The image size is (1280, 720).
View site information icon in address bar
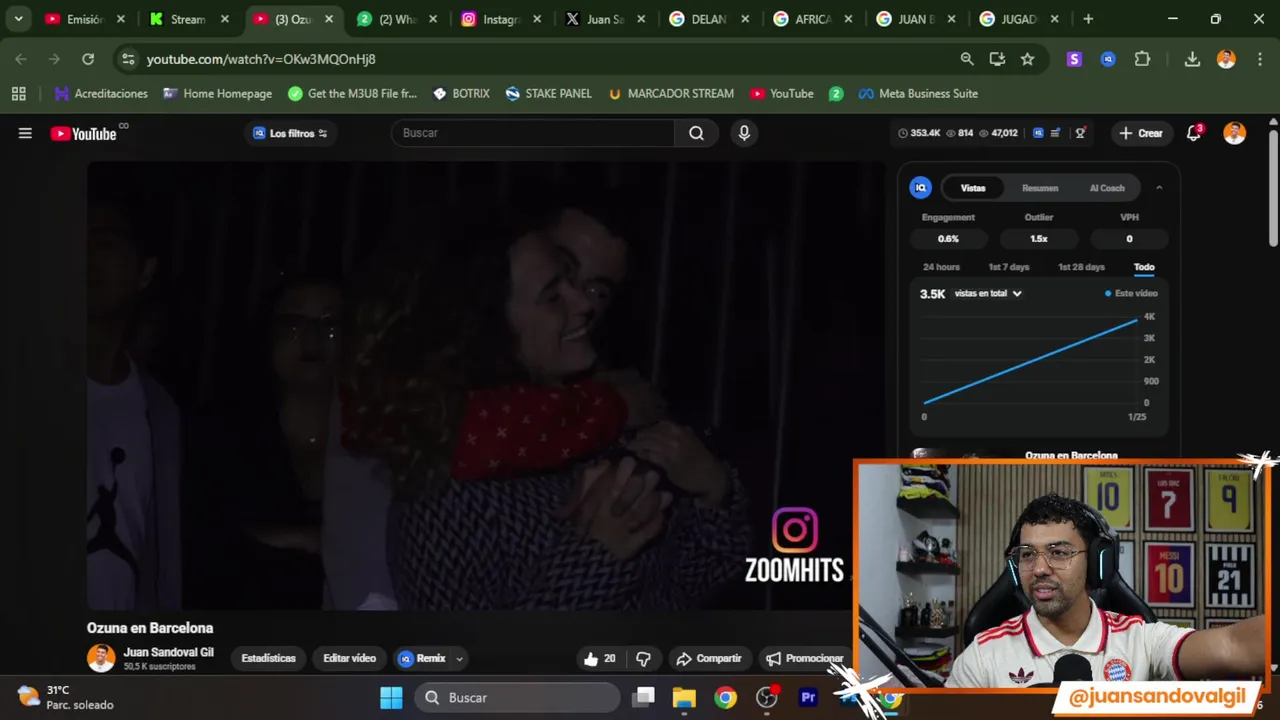pos(128,59)
